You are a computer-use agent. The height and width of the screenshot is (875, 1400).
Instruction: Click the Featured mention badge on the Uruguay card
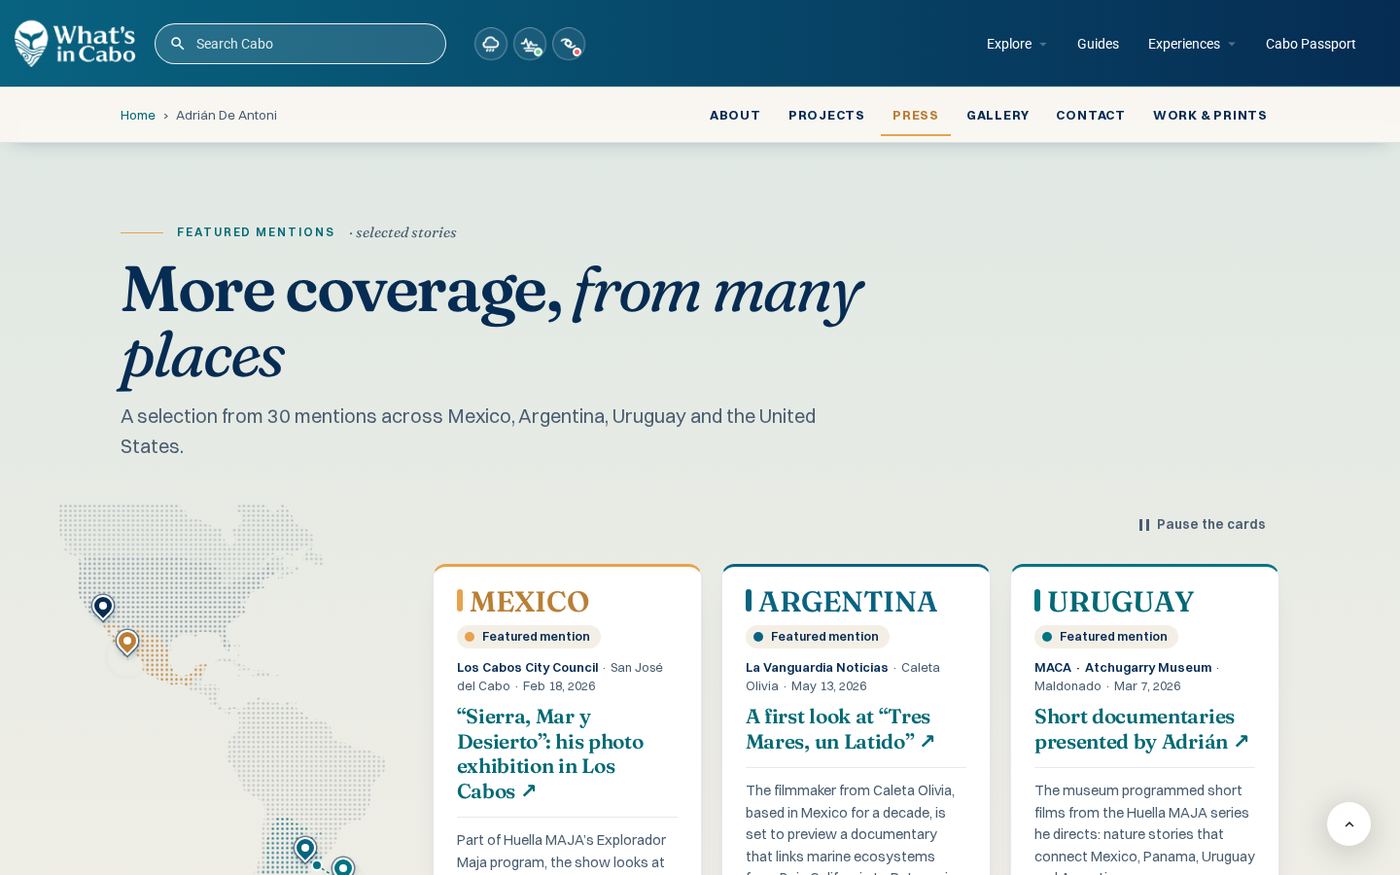coord(1106,637)
